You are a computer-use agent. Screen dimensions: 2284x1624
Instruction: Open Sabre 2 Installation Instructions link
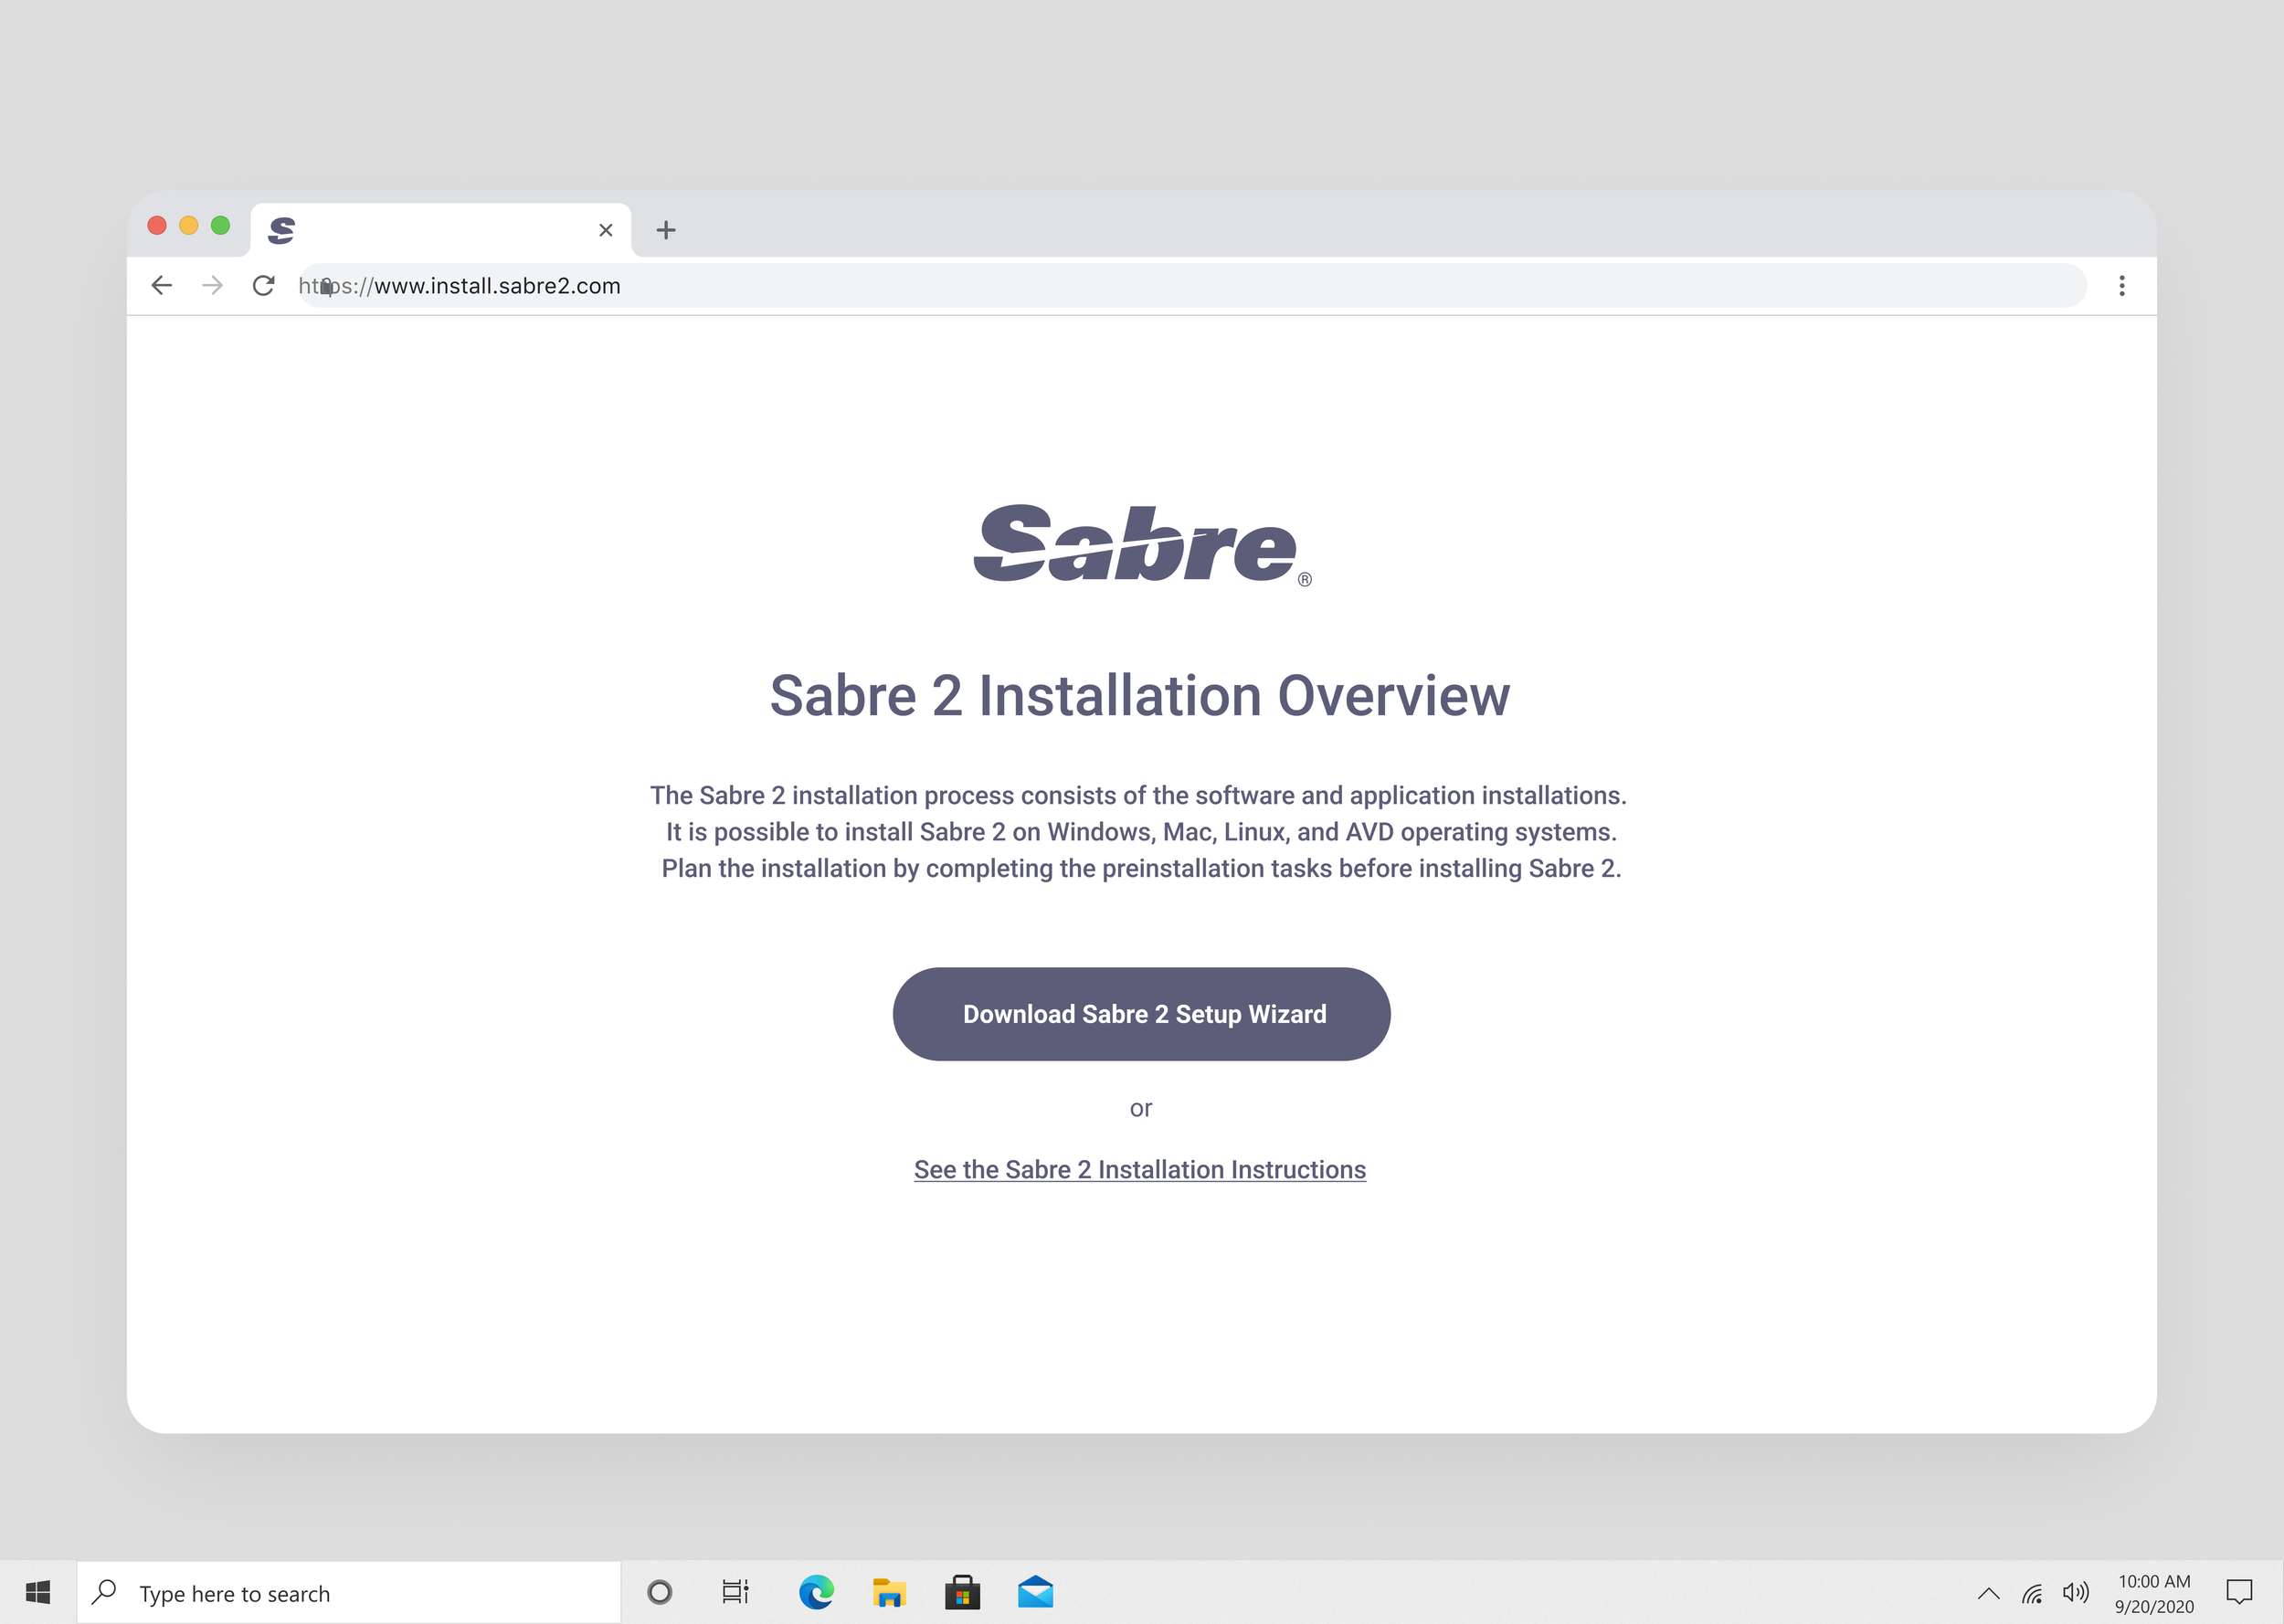(1139, 1169)
